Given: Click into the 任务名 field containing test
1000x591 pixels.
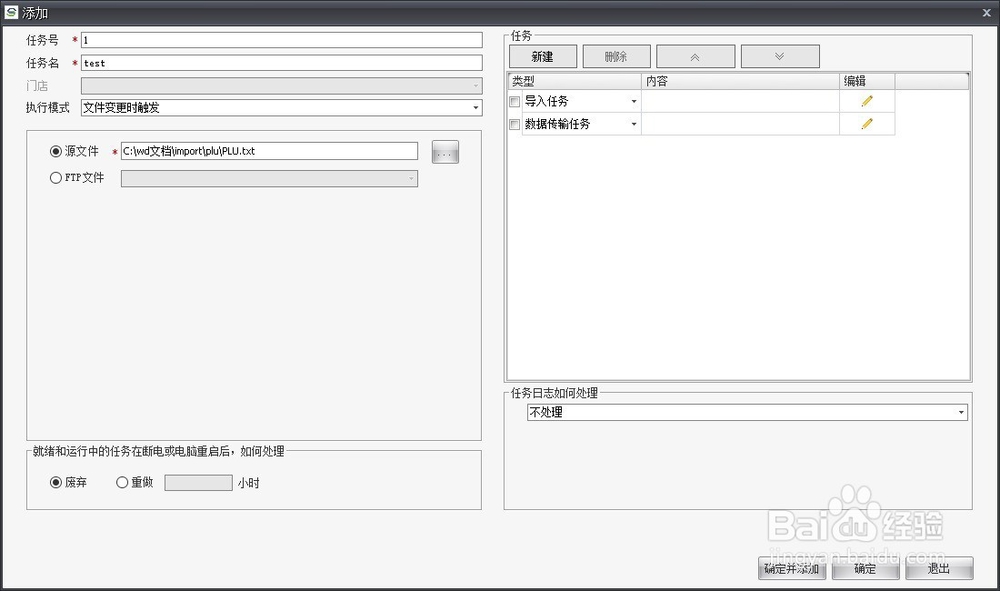Looking at the screenshot, I should [281, 62].
